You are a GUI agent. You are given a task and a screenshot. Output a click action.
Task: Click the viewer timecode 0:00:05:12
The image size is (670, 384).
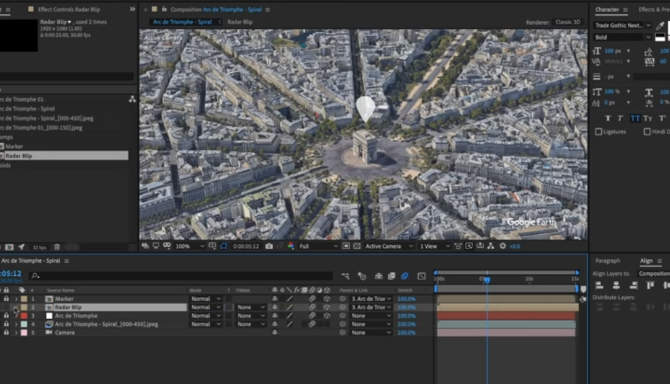click(x=246, y=246)
